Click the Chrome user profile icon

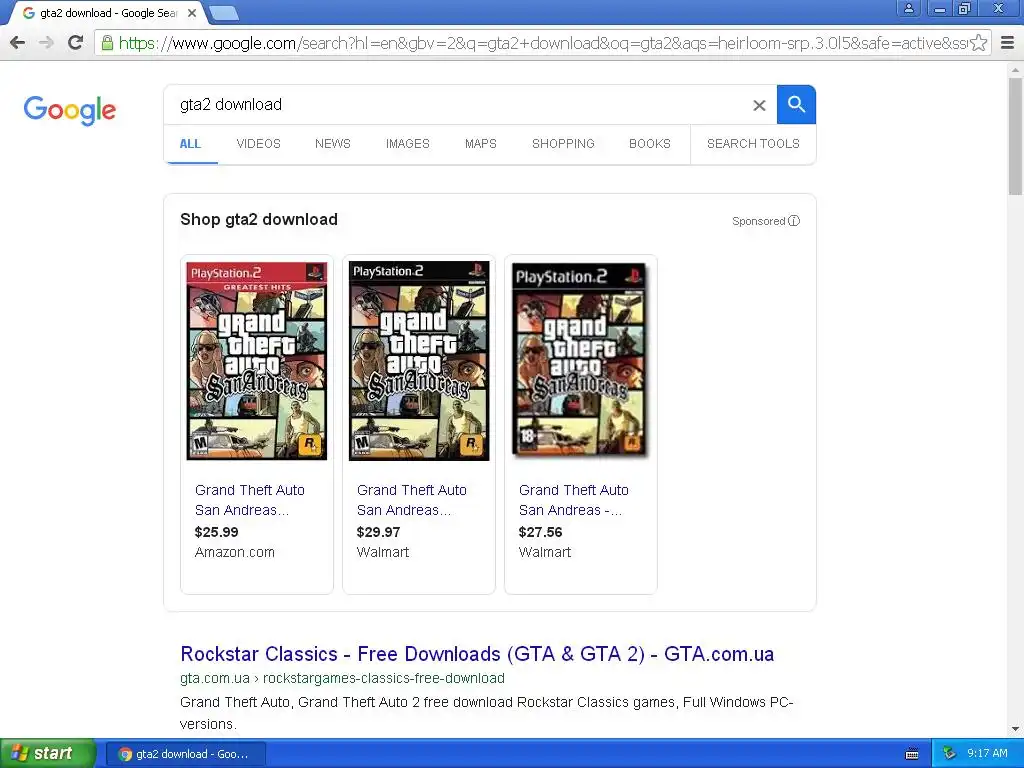click(x=908, y=8)
